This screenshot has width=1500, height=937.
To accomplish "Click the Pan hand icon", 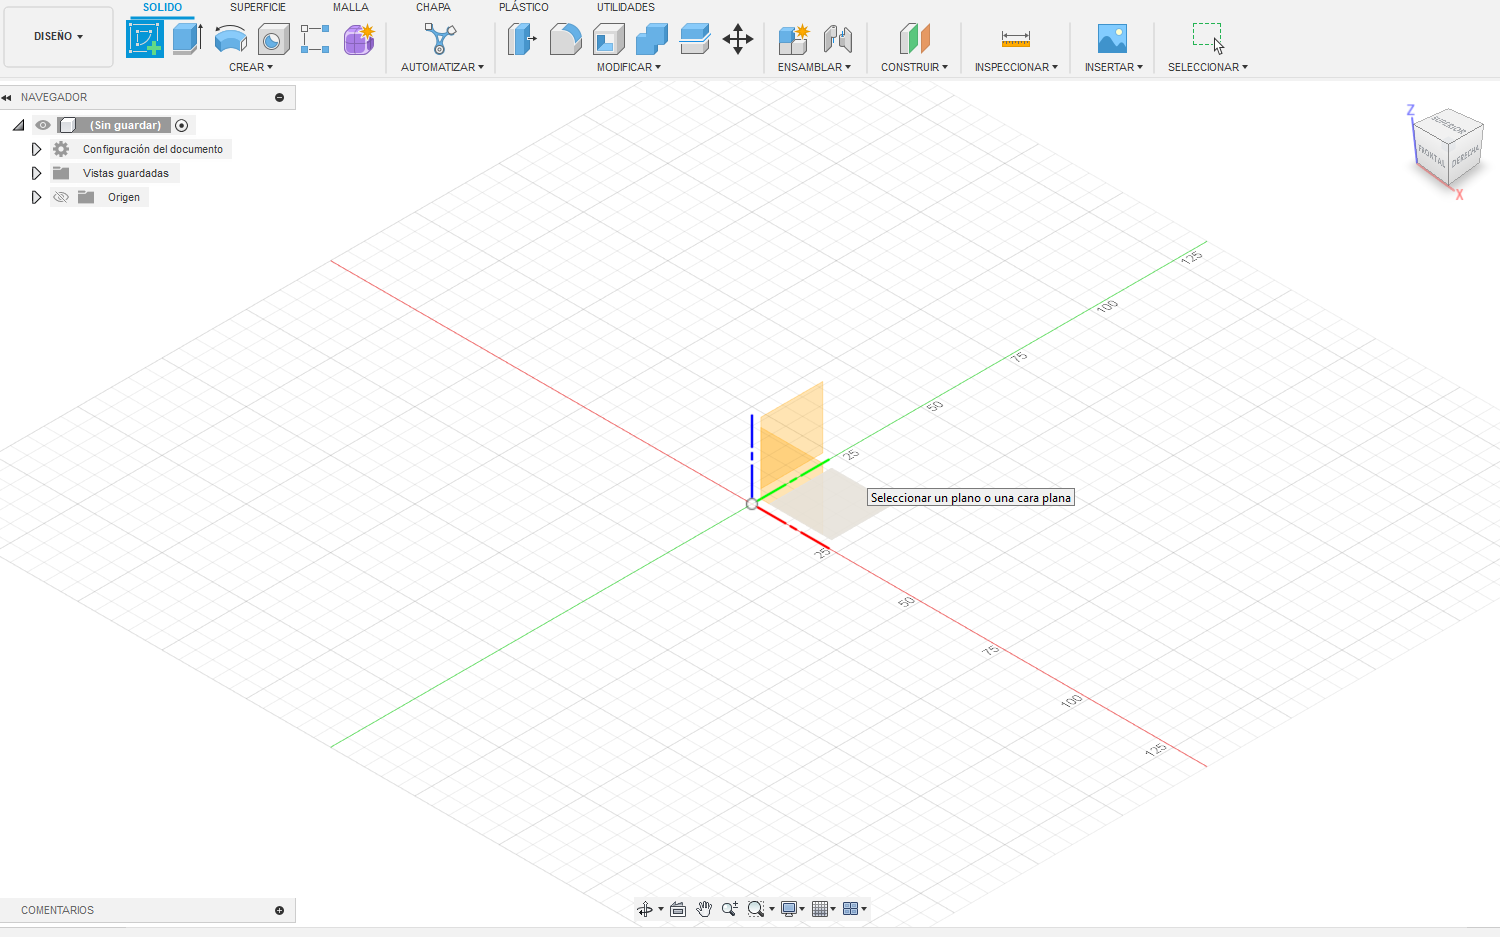I will [x=704, y=909].
